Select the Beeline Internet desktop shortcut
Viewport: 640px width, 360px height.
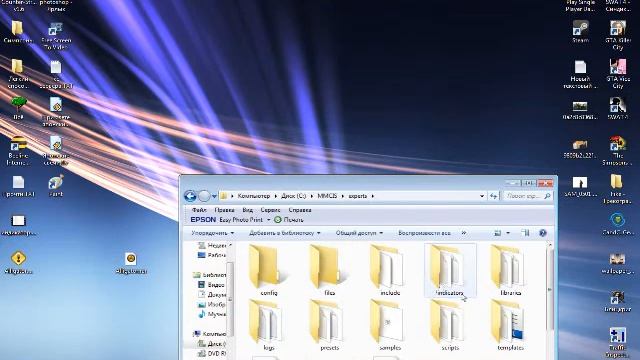click(x=18, y=151)
